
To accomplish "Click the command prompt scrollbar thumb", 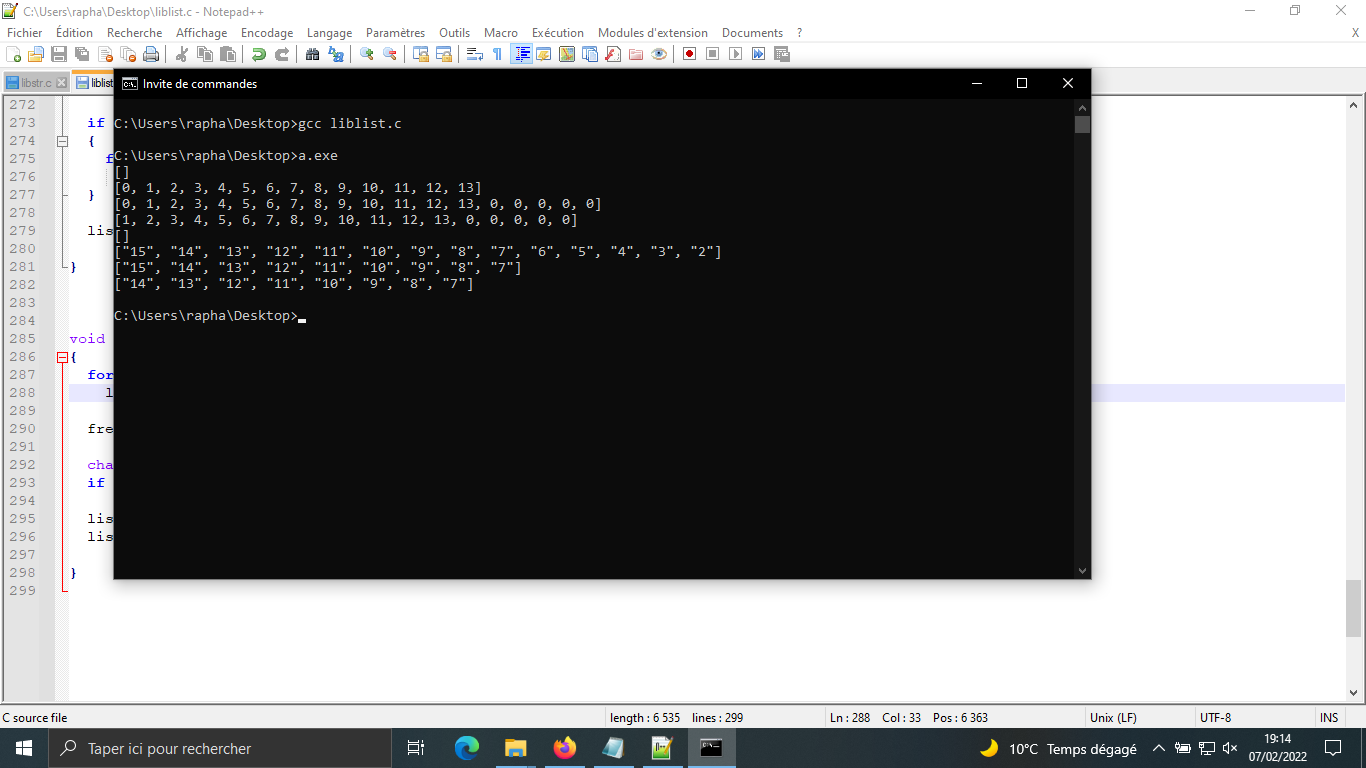I will 1082,125.
